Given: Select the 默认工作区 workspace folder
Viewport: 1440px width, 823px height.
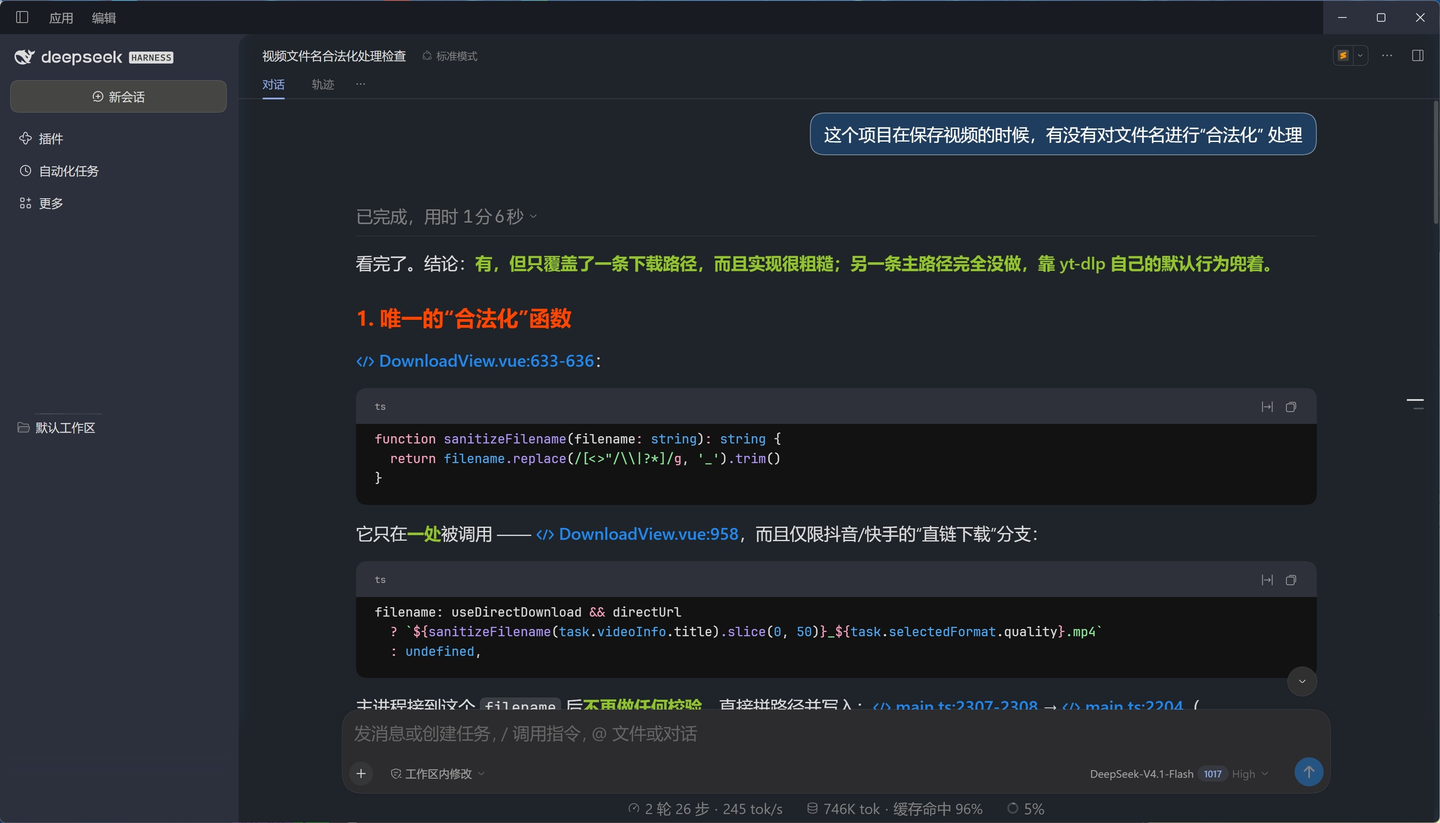Looking at the screenshot, I should pos(57,428).
